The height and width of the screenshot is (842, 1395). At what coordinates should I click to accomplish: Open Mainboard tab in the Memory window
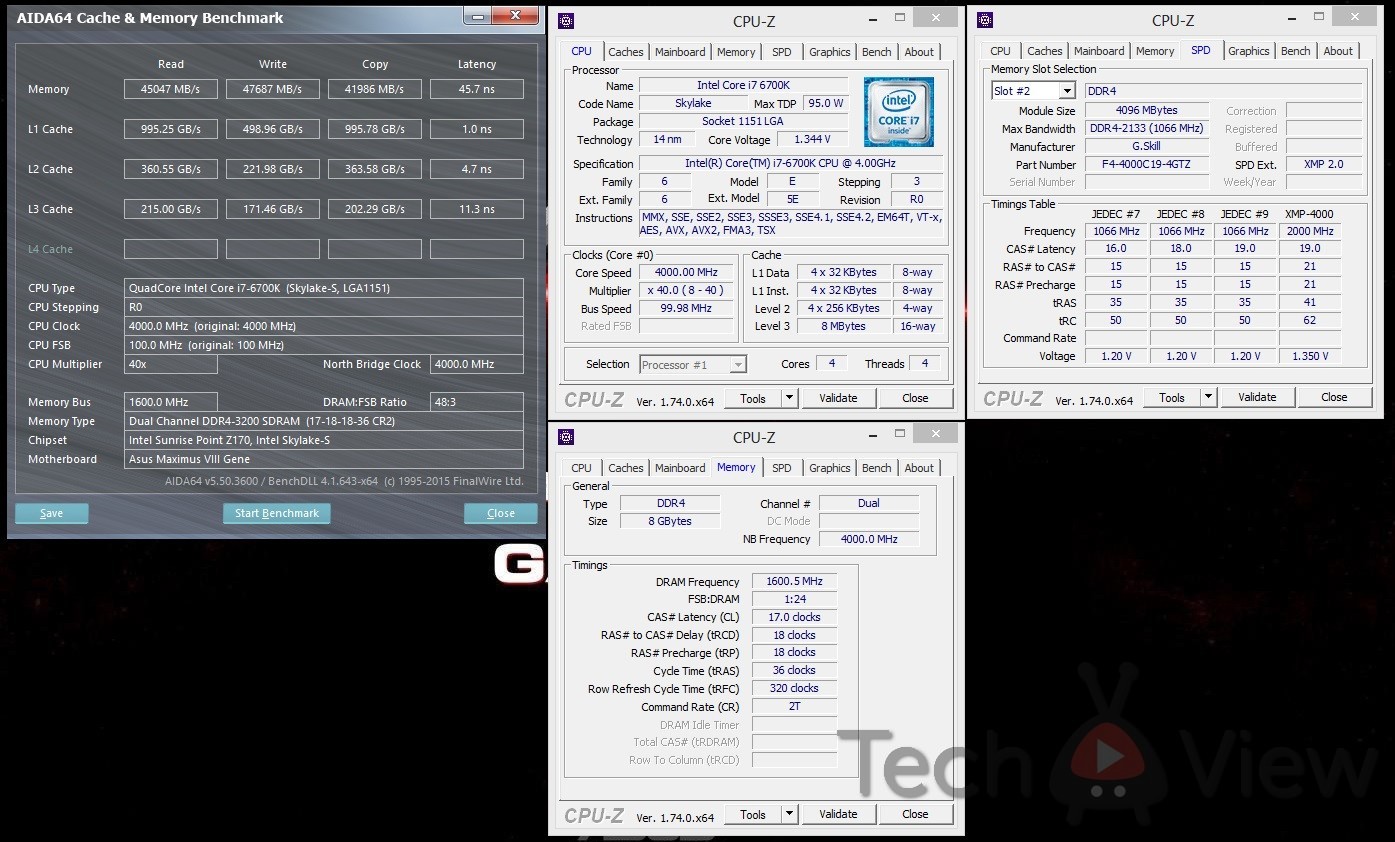point(680,468)
